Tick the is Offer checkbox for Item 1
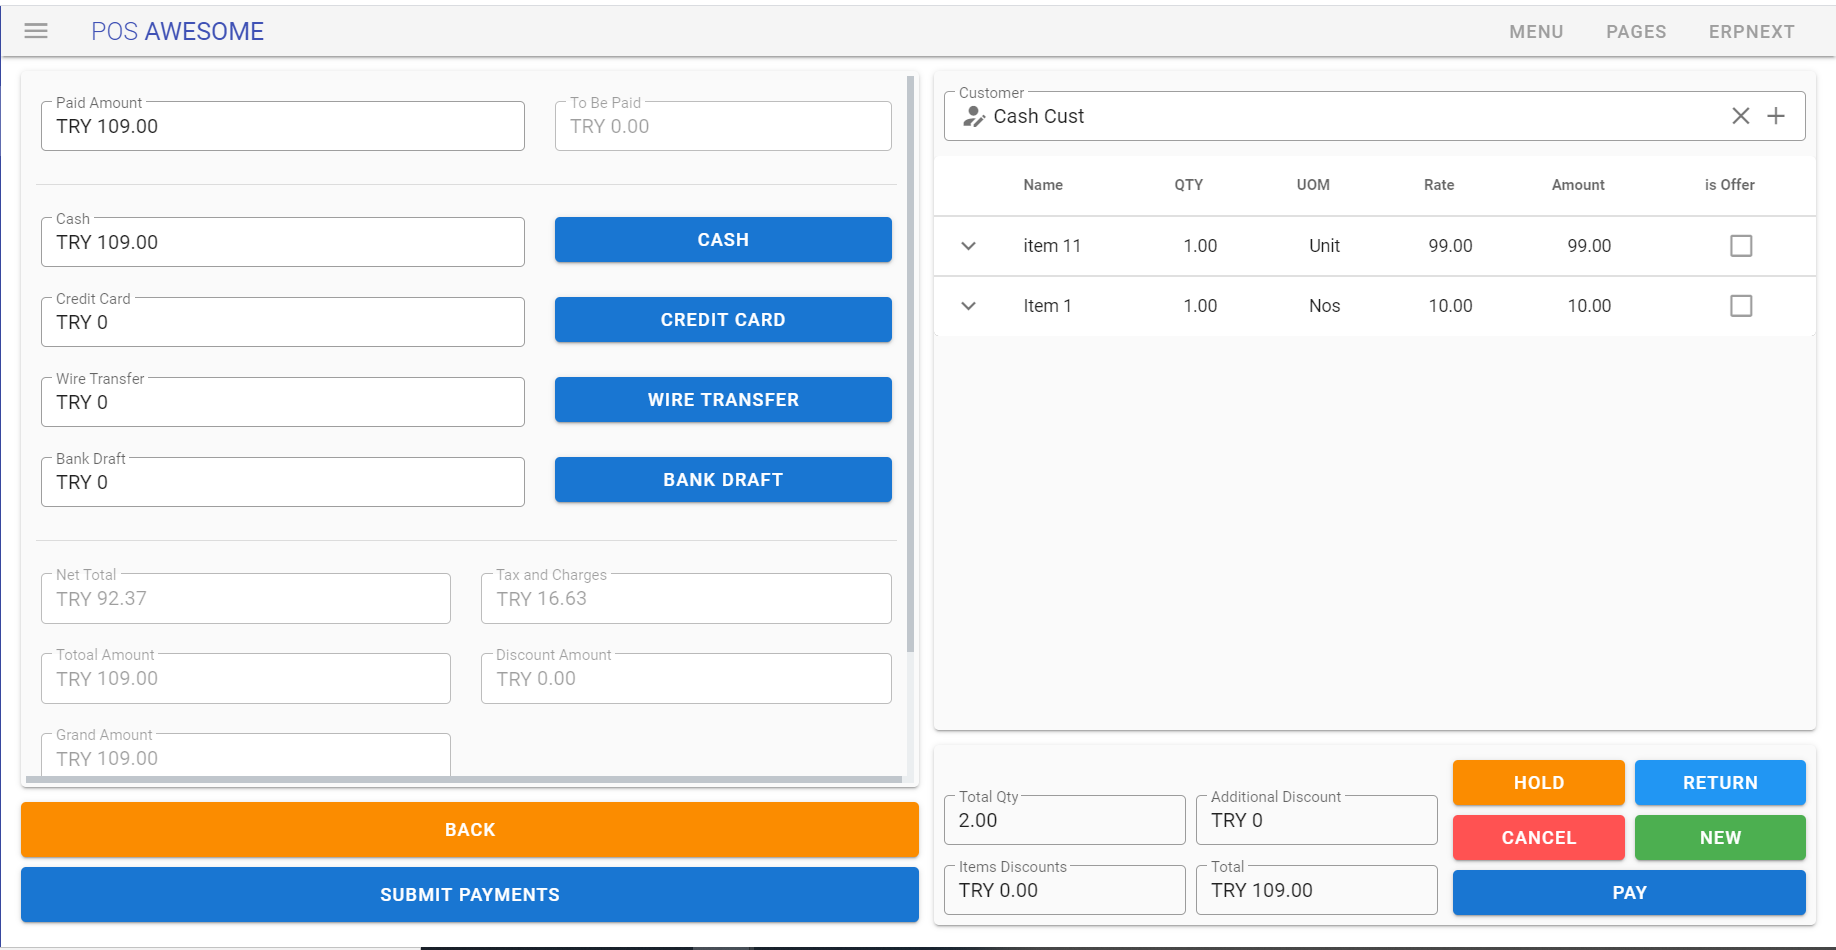Screen dimensions: 1836x950 [1741, 306]
